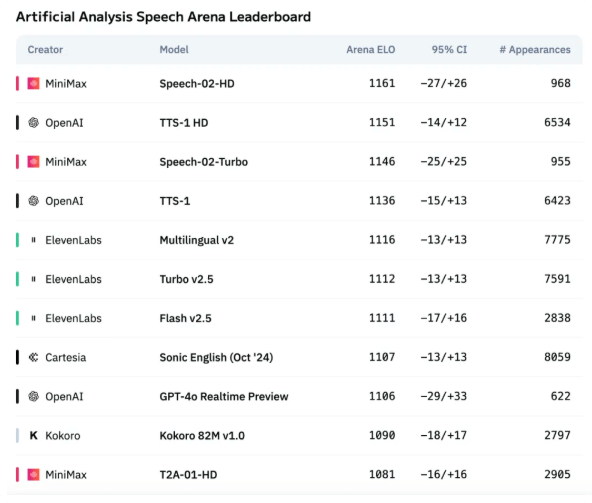Sort by the Creator column header

(x=45, y=50)
